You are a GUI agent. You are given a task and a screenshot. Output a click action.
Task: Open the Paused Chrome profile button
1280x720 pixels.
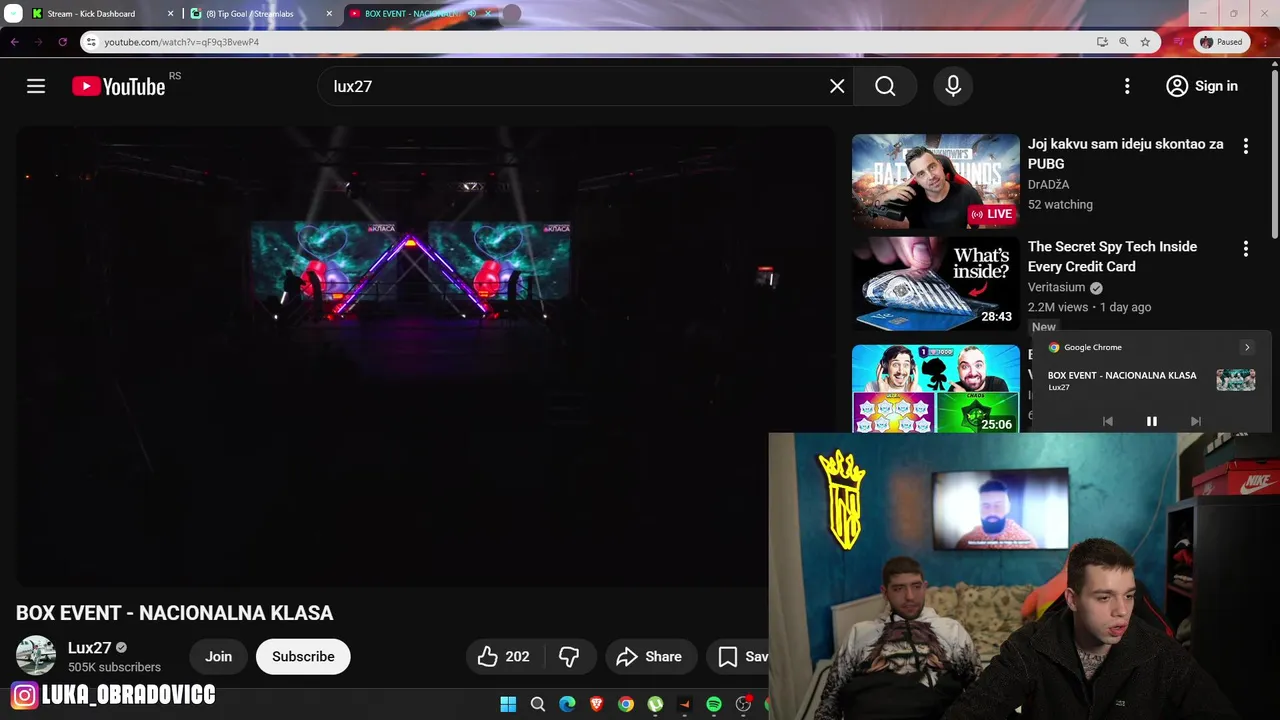click(x=1221, y=42)
